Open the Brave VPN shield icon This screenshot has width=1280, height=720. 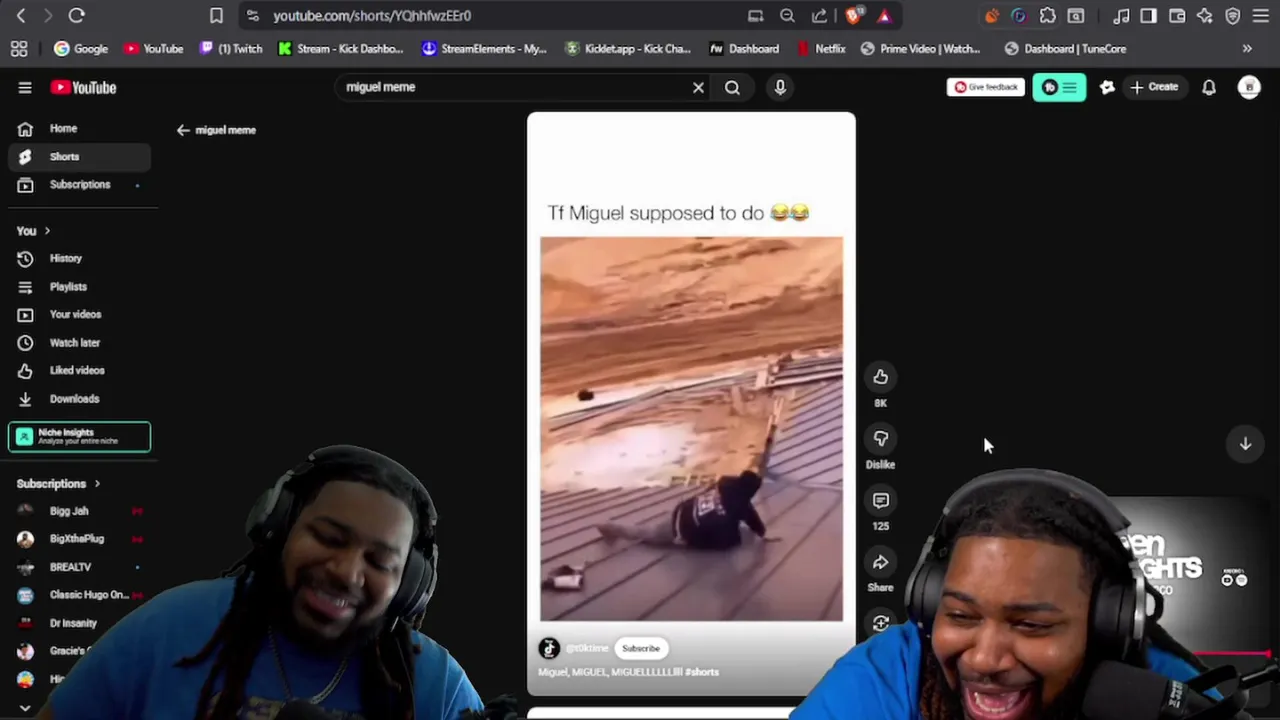pyautogui.click(x=1233, y=15)
